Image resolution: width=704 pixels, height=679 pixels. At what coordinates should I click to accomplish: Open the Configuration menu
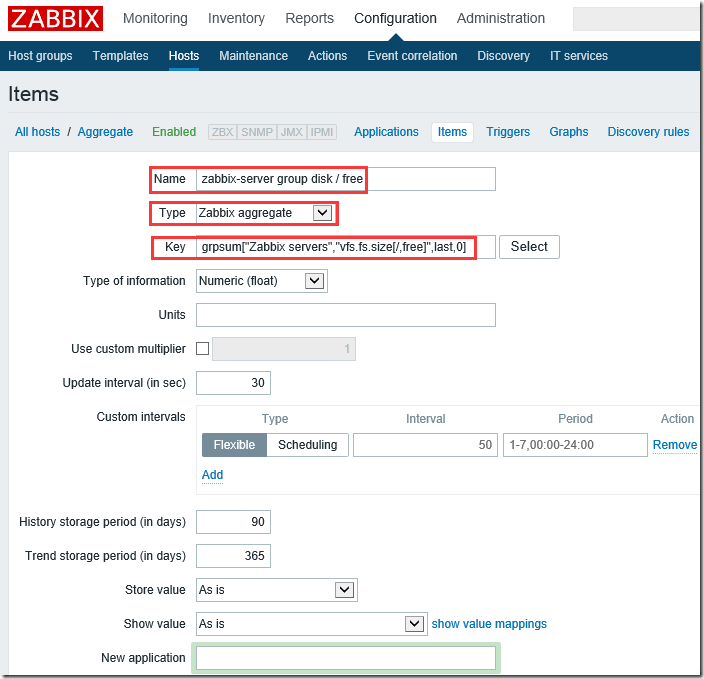click(395, 18)
